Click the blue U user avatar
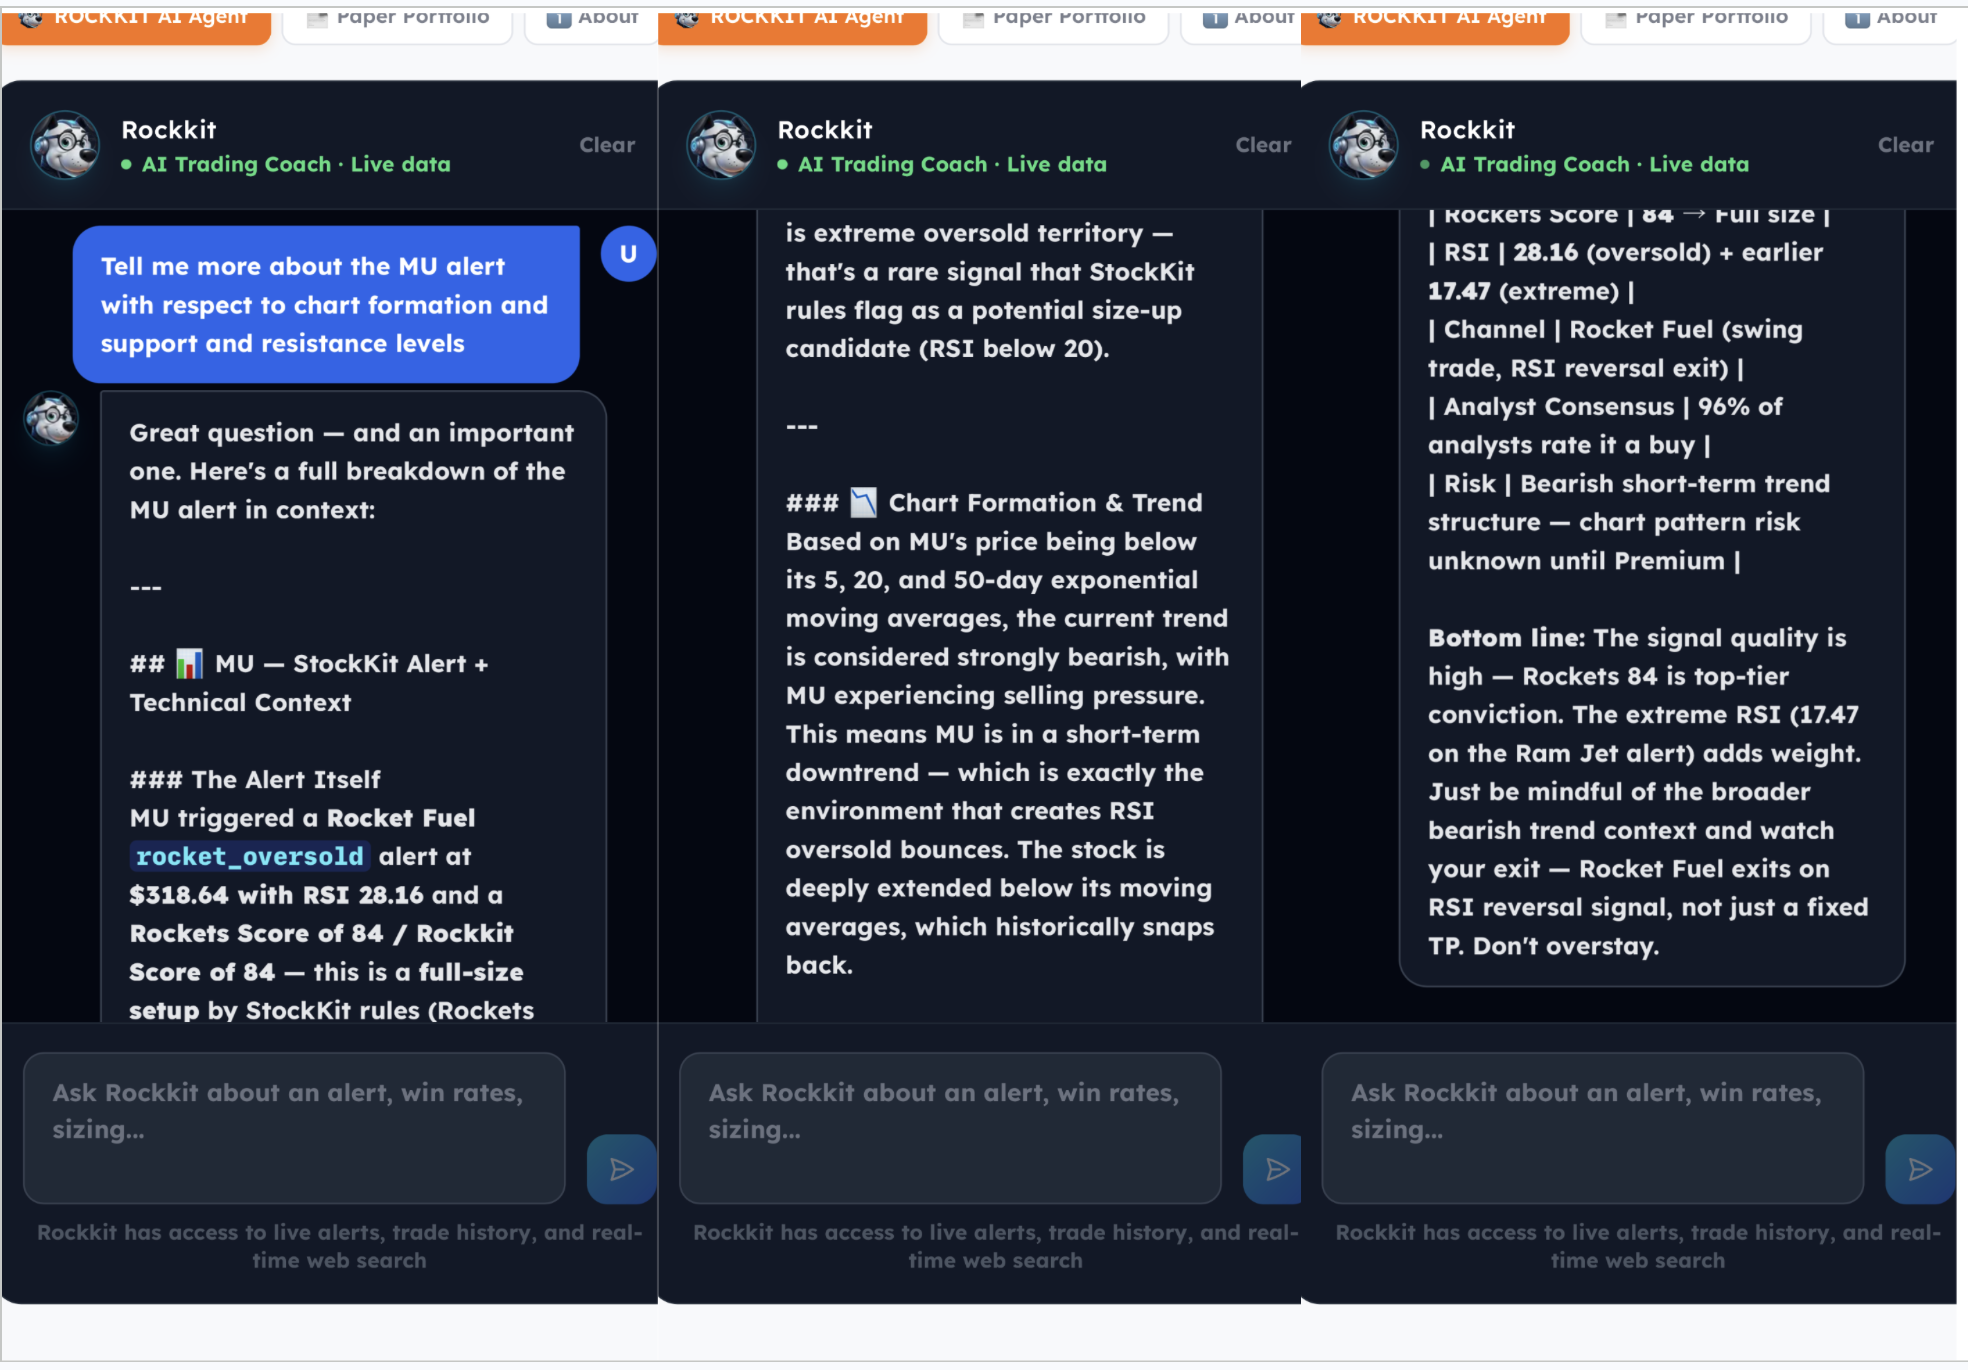 (628, 253)
